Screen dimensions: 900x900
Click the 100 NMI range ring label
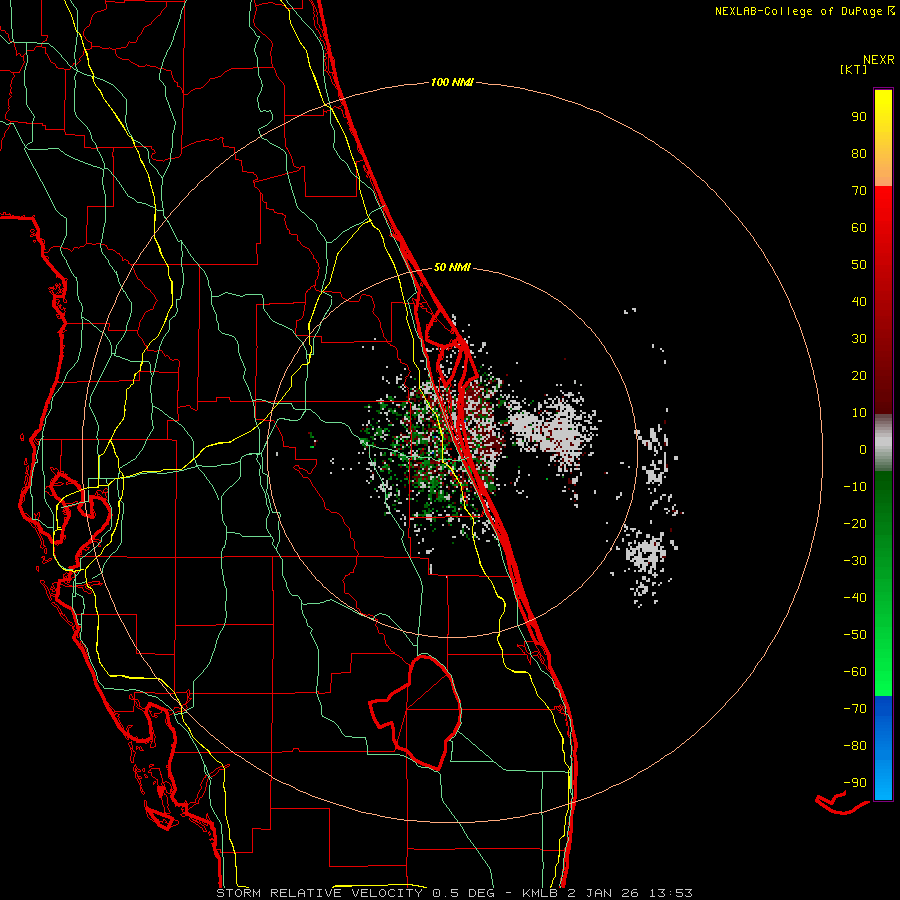pos(452,83)
